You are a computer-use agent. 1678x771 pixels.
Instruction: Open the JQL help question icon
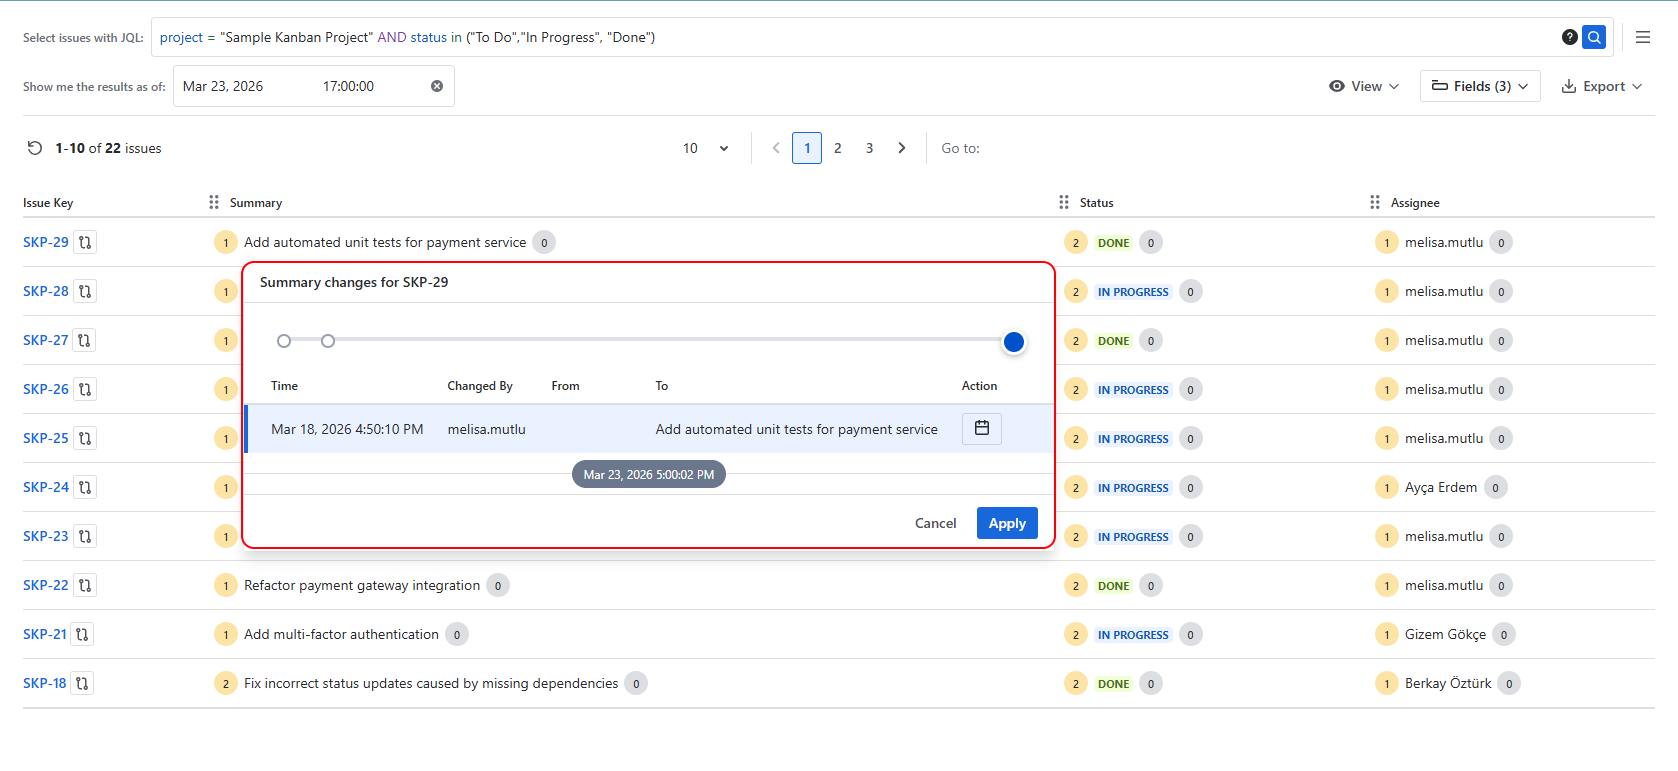pyautogui.click(x=1569, y=37)
